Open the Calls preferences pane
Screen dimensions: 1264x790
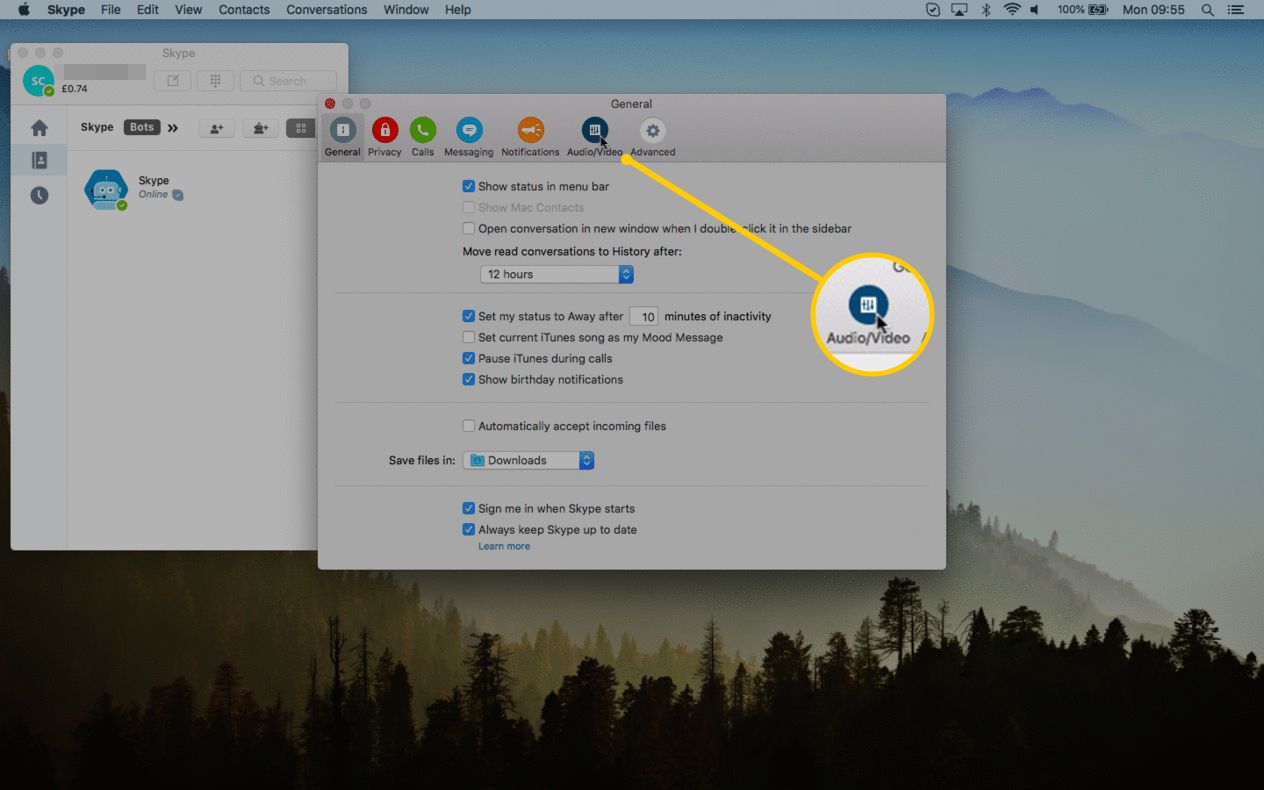tap(423, 136)
